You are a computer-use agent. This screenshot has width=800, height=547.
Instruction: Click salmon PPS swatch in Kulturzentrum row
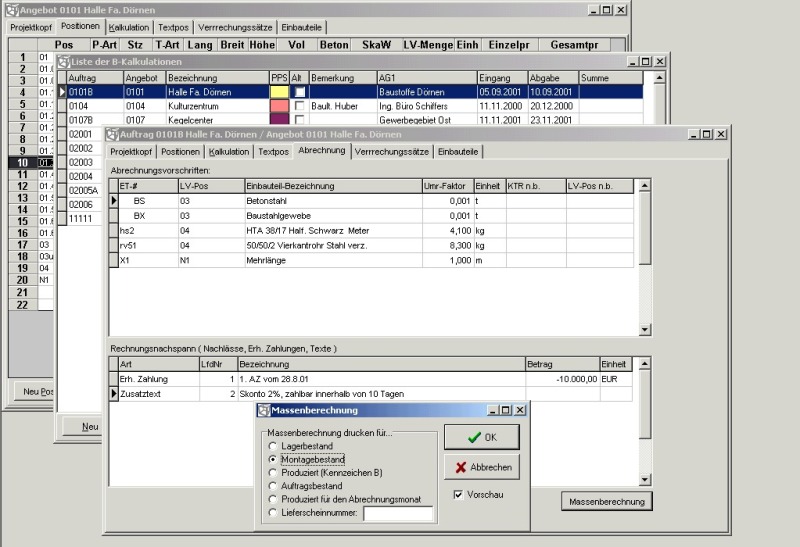[280, 106]
